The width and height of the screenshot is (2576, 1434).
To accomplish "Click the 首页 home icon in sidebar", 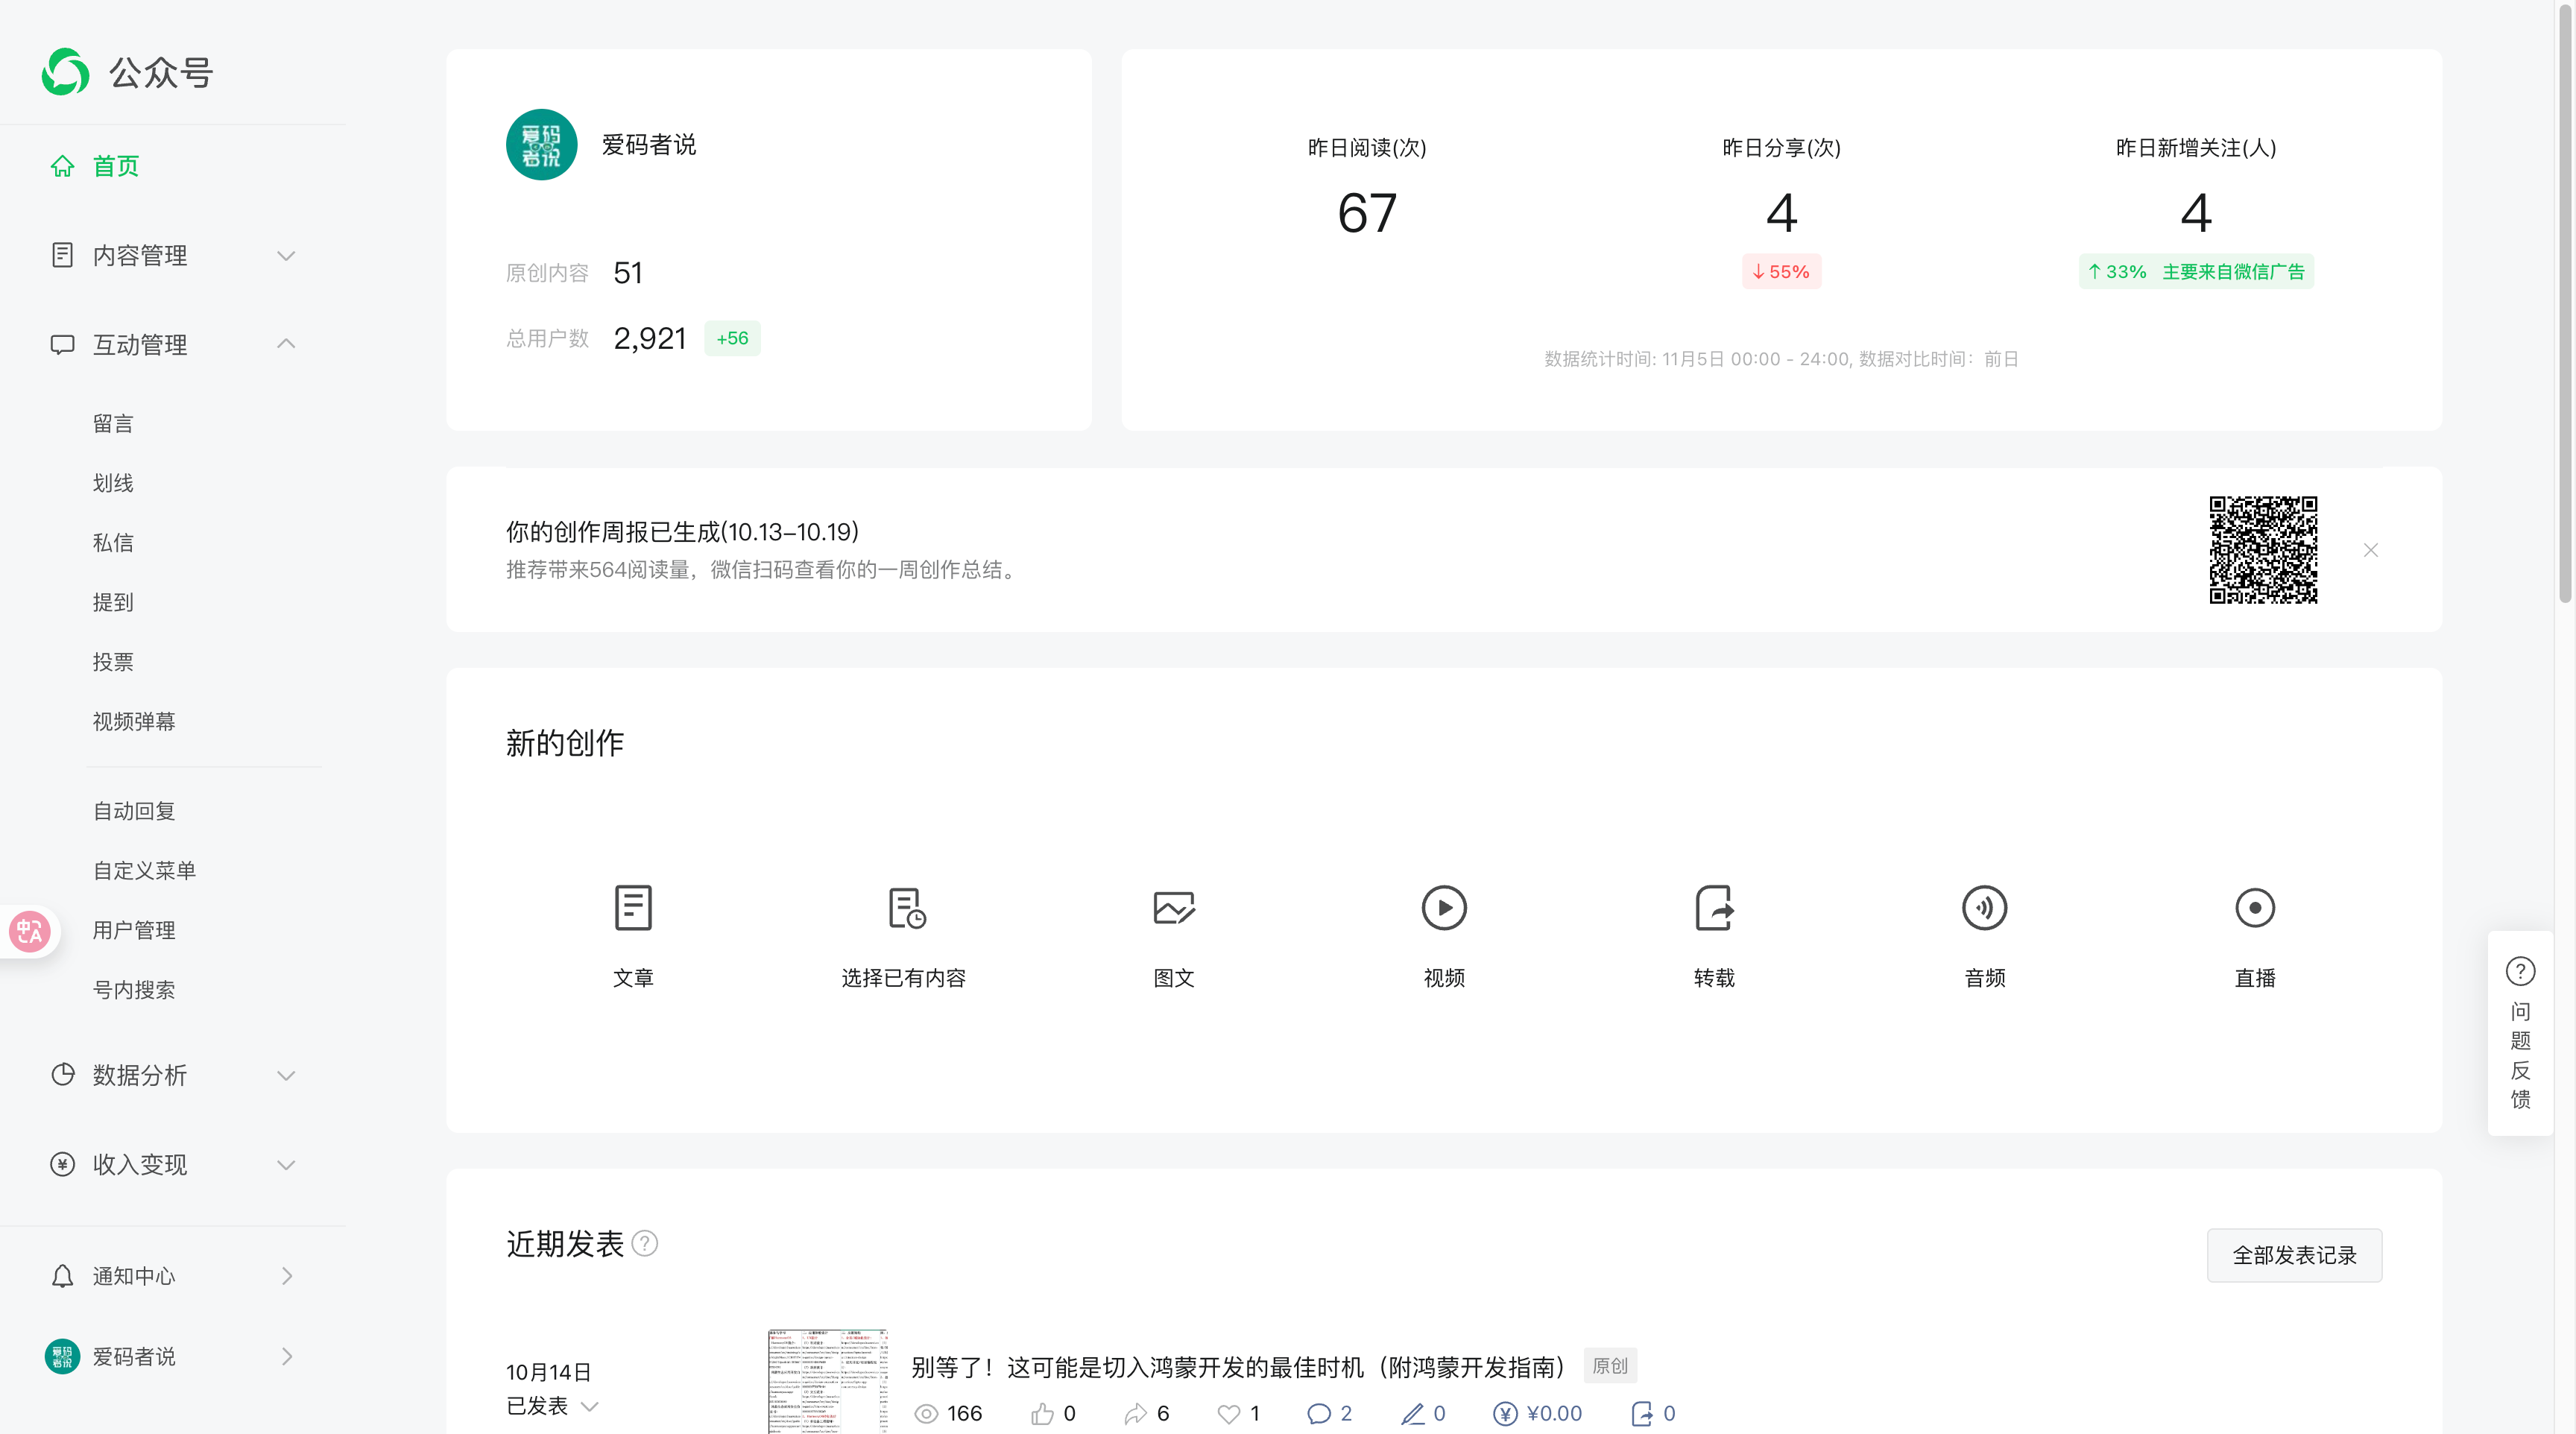I will pos(62,166).
